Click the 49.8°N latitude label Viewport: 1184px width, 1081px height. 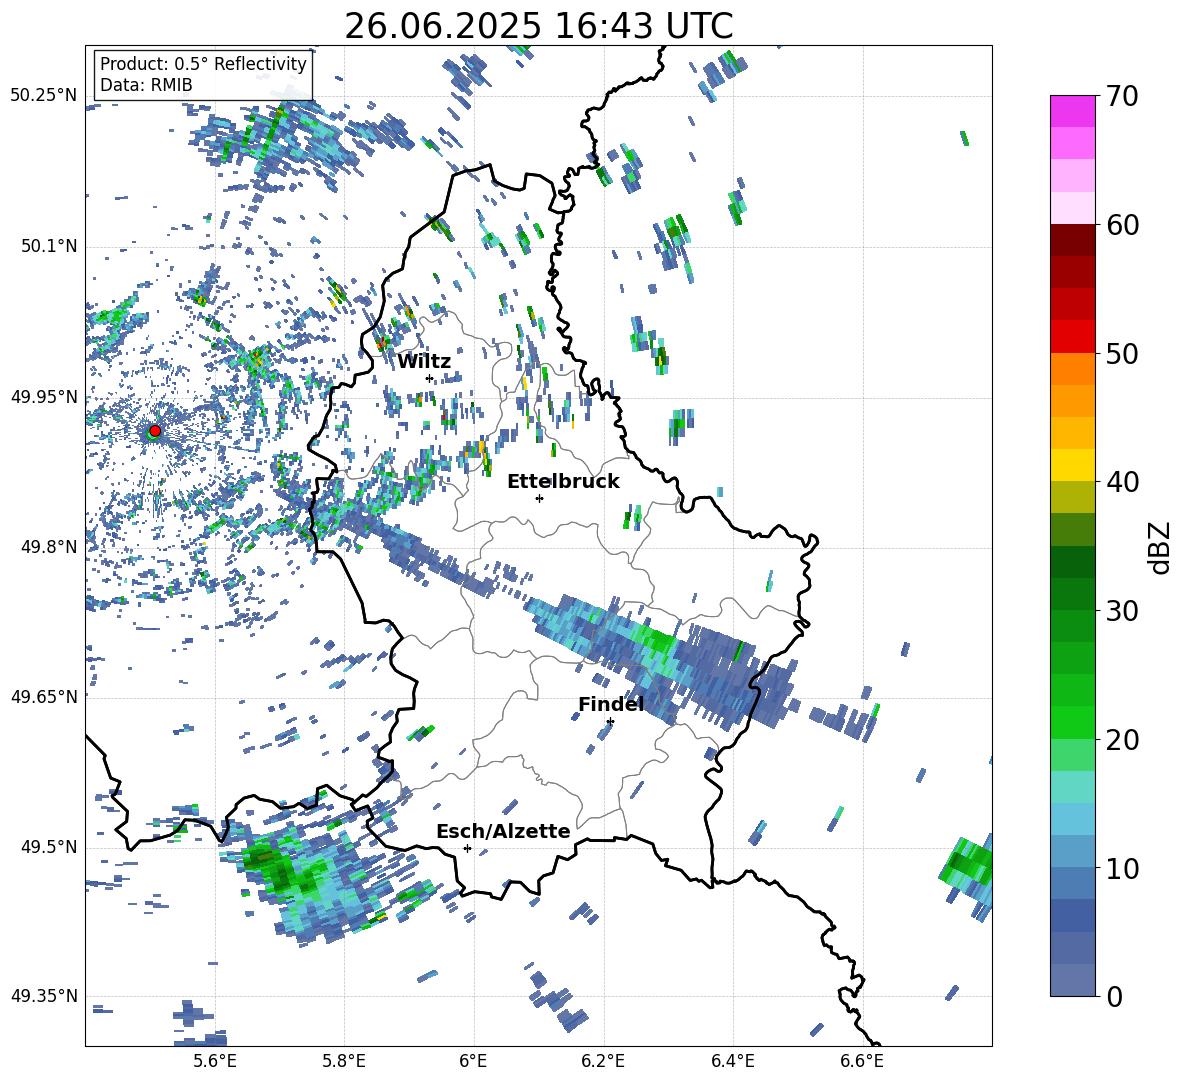(49, 547)
